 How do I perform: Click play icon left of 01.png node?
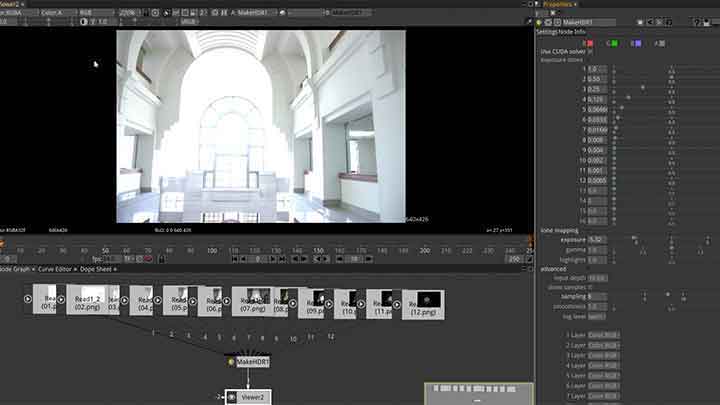click(x=28, y=299)
